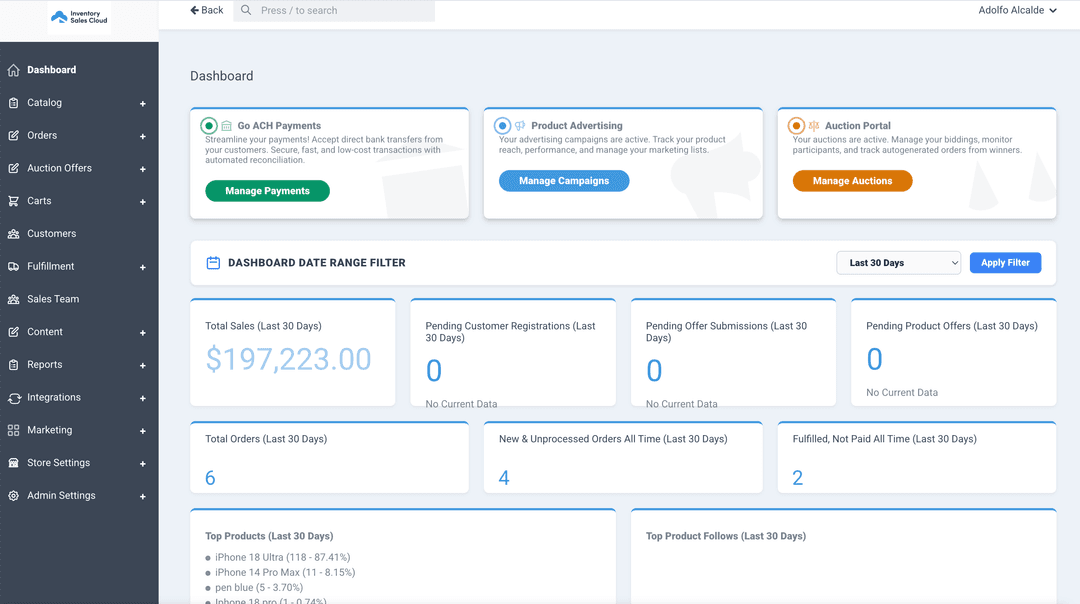Viewport: 1080px width, 604px height.
Task: Expand the Catalog submenu with plus
Action: click(x=143, y=103)
